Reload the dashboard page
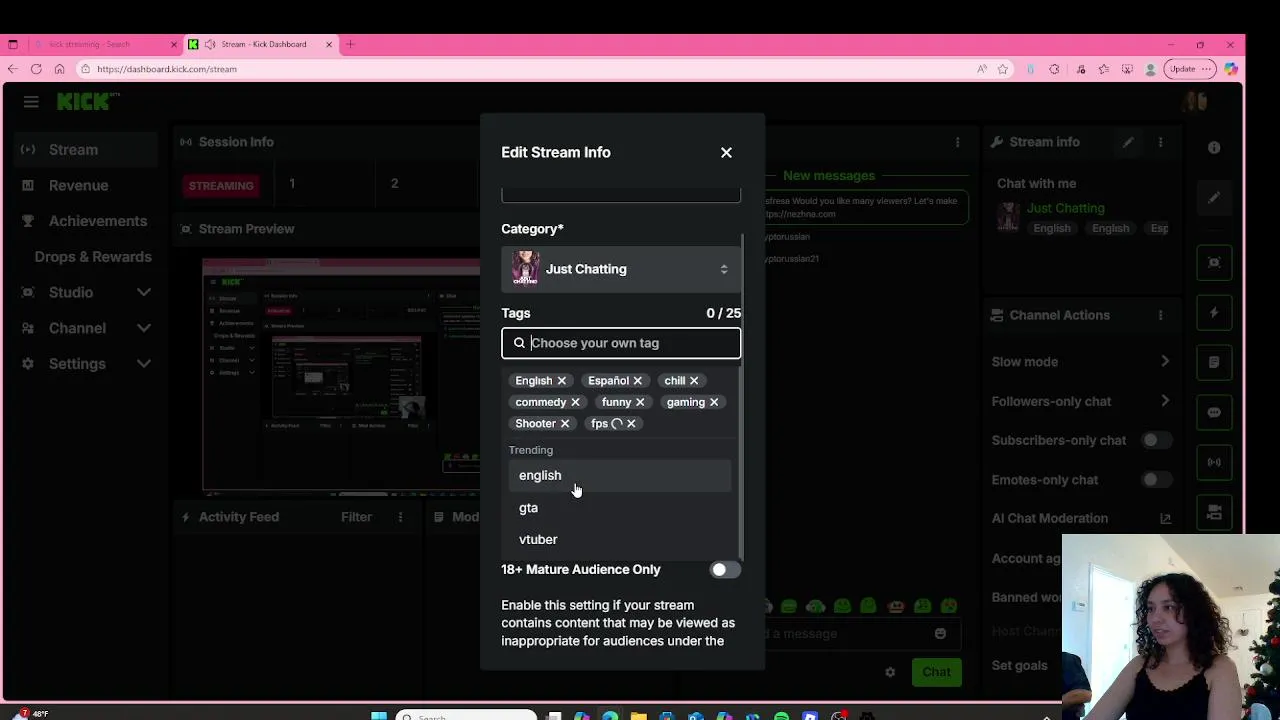Viewport: 1280px width, 720px height. pyautogui.click(x=36, y=69)
